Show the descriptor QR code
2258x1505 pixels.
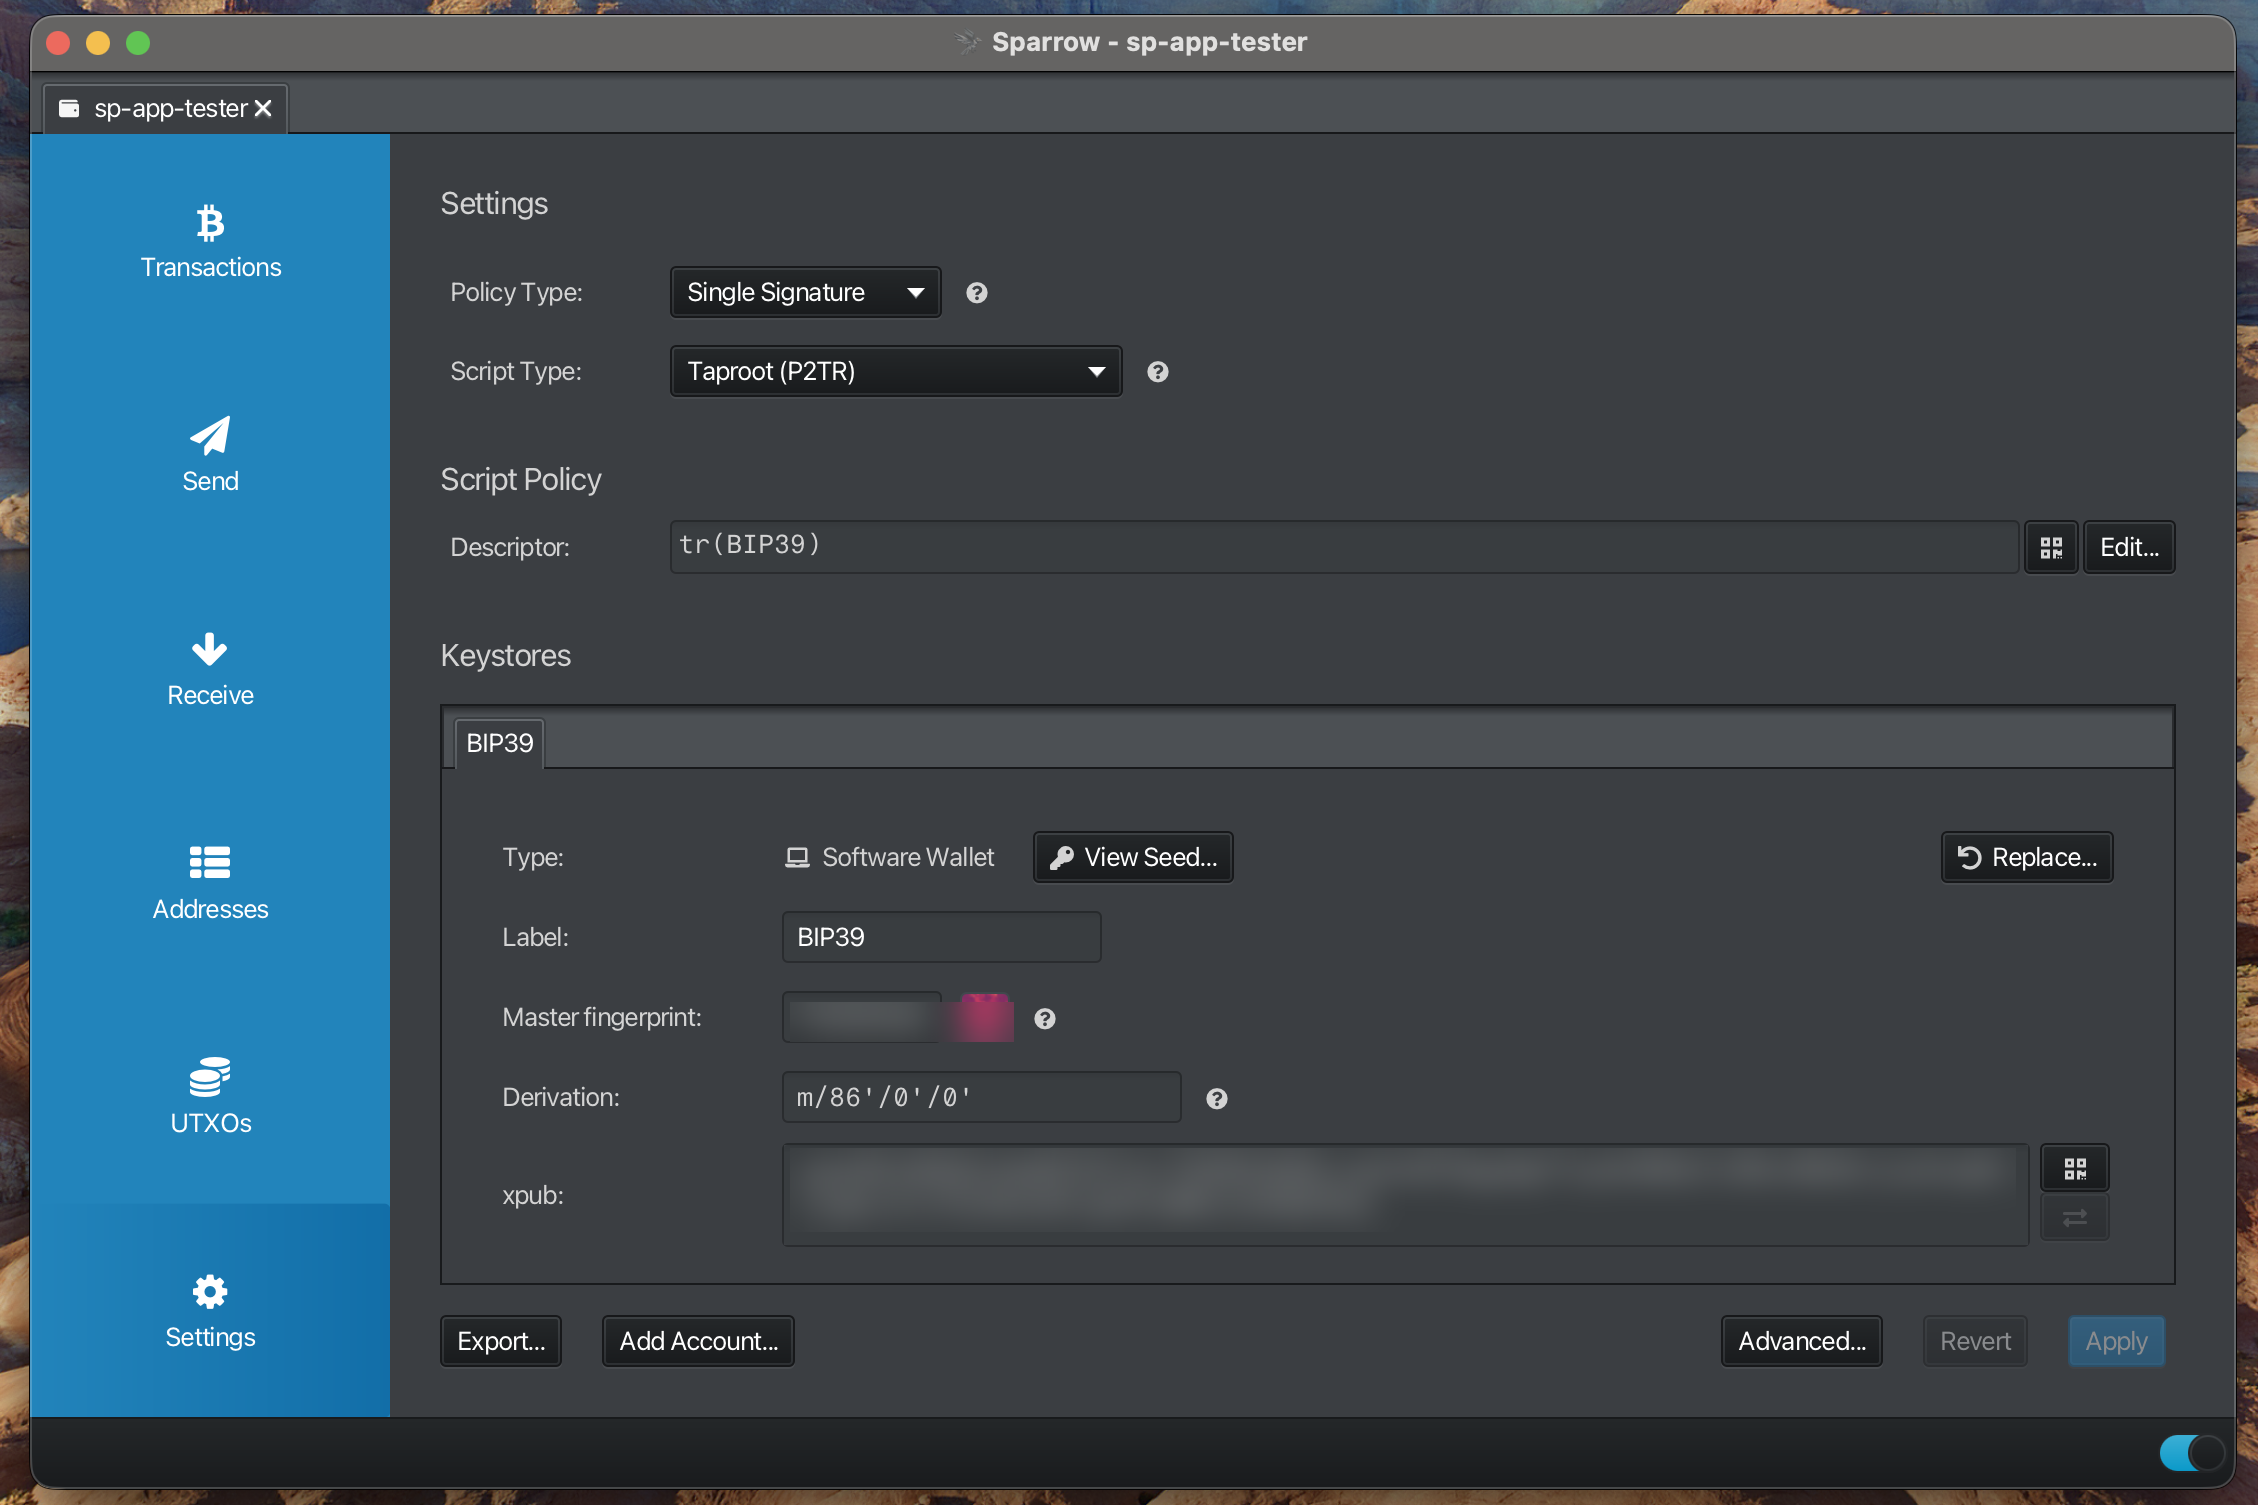pos(2051,547)
